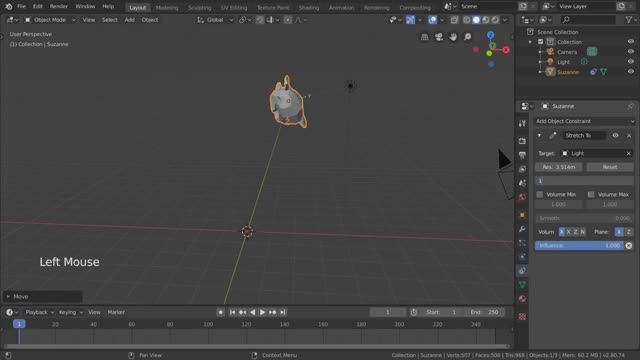Open the Active Tool properties tab
Viewport: 640px width, 360px height.
(522, 123)
